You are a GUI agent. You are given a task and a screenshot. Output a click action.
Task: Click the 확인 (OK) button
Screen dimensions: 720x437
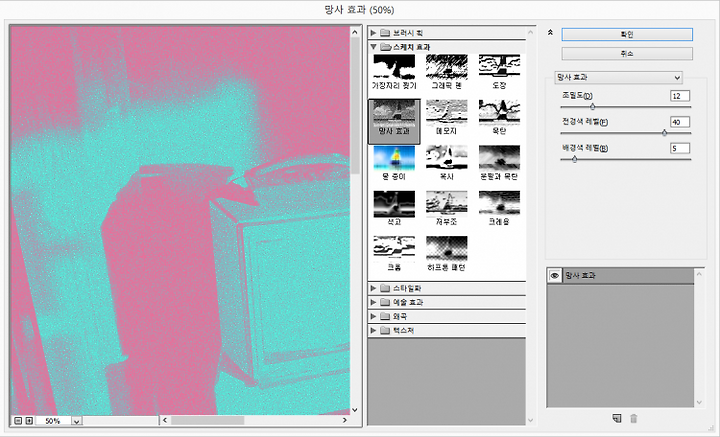pos(627,34)
